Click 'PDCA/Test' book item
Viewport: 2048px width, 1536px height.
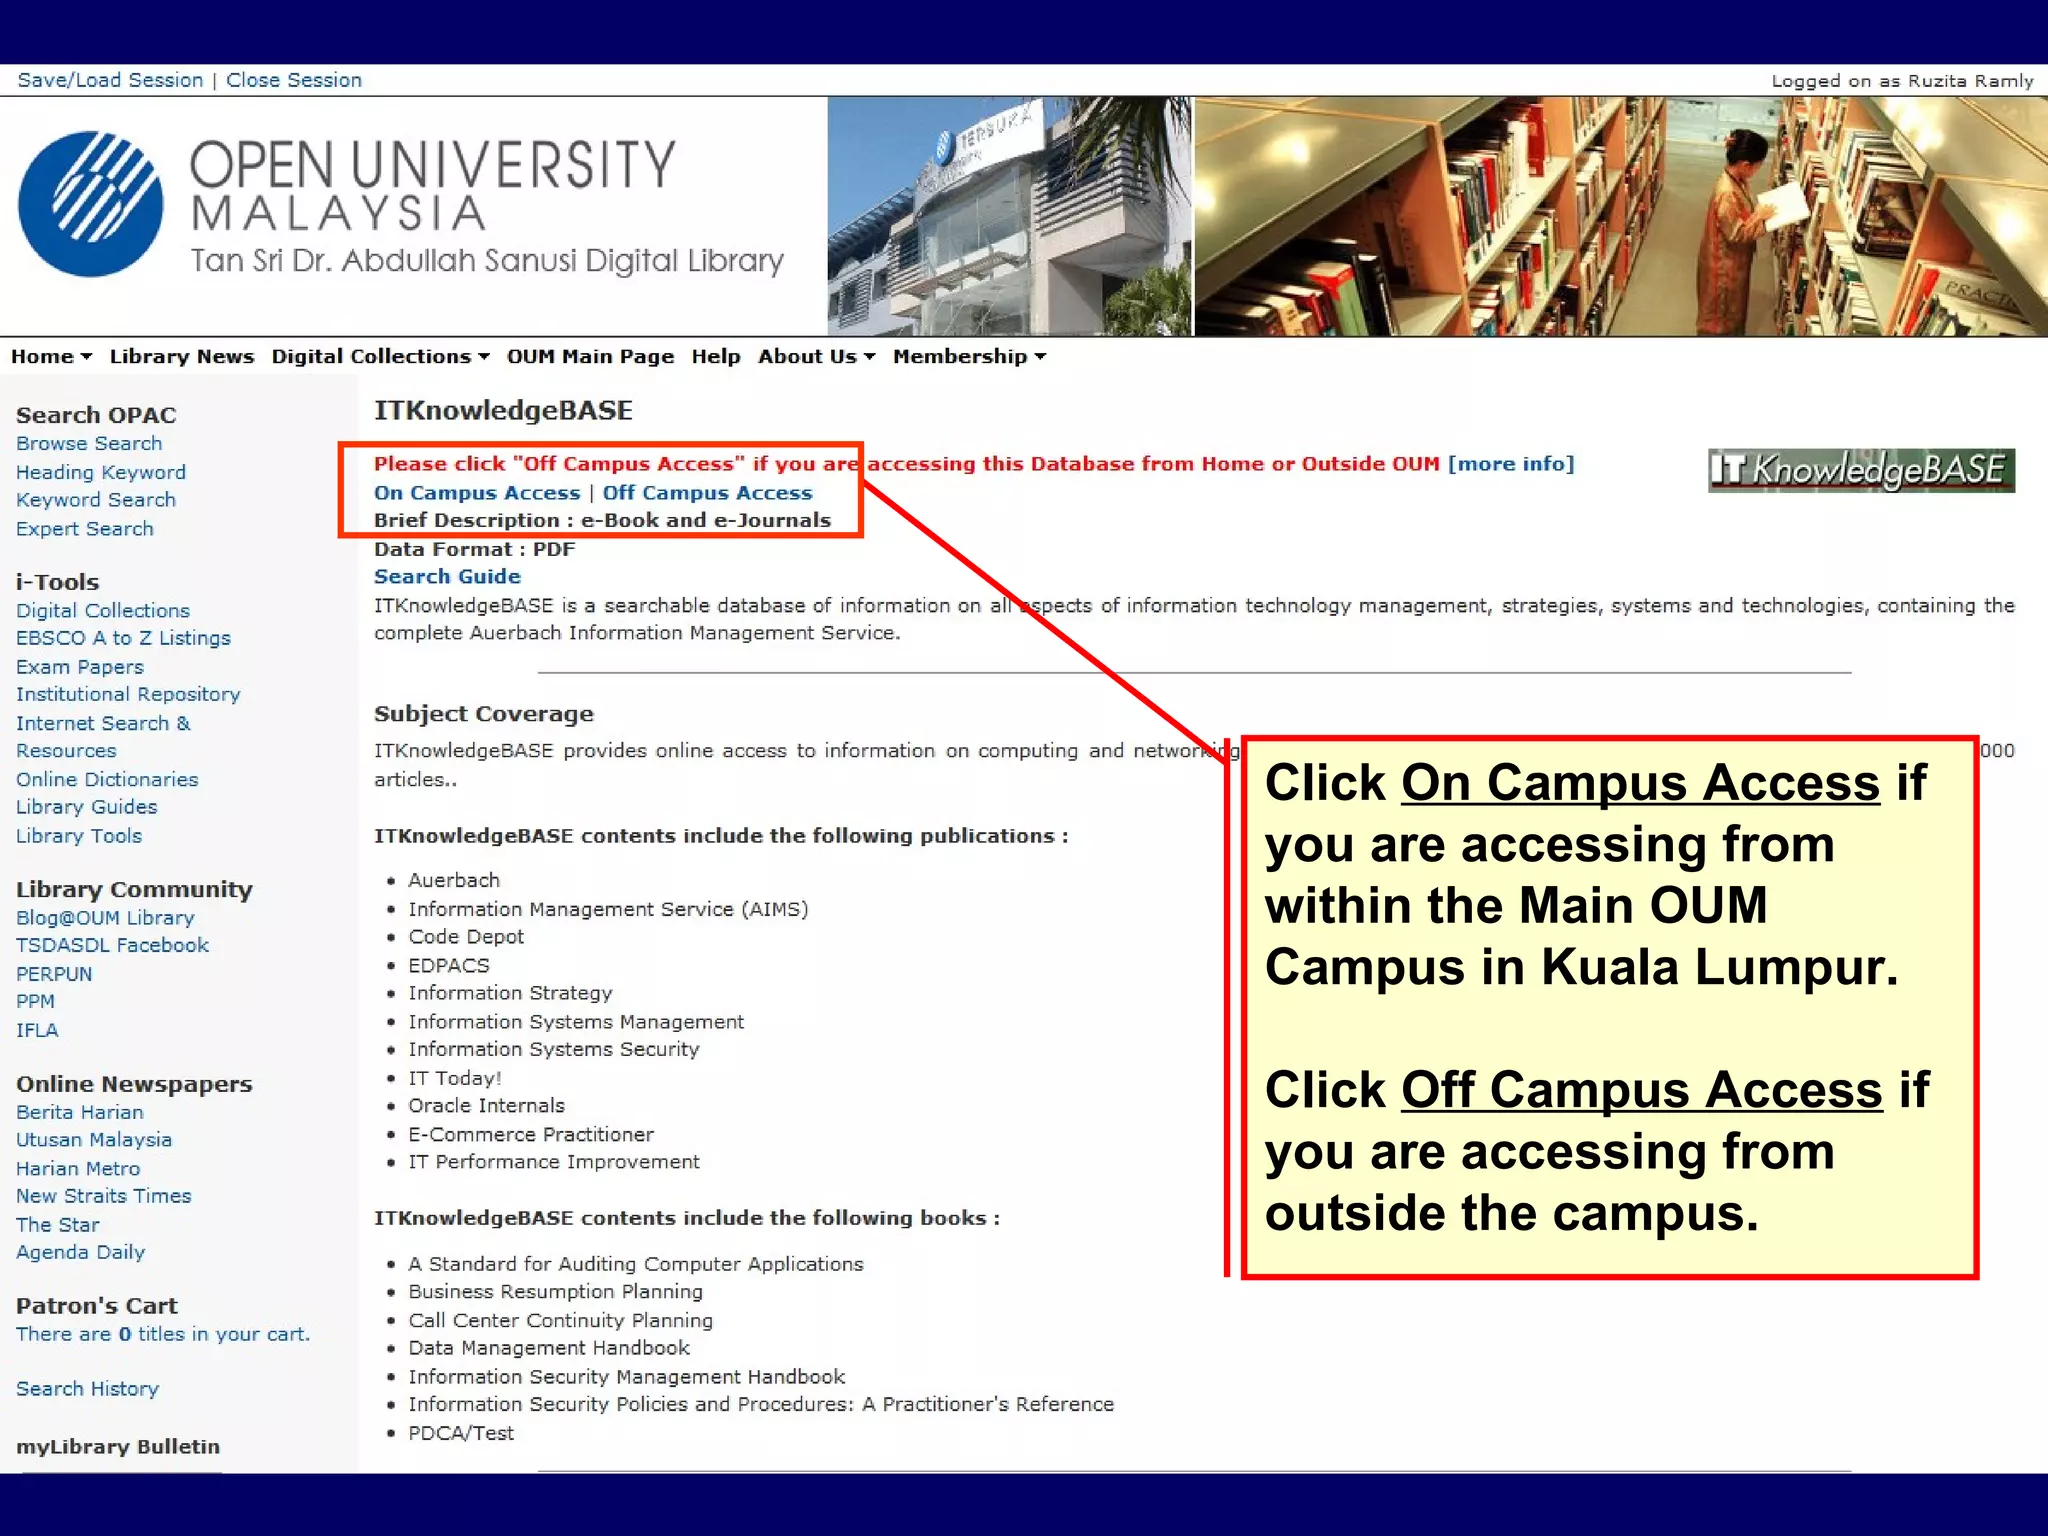461,1433
